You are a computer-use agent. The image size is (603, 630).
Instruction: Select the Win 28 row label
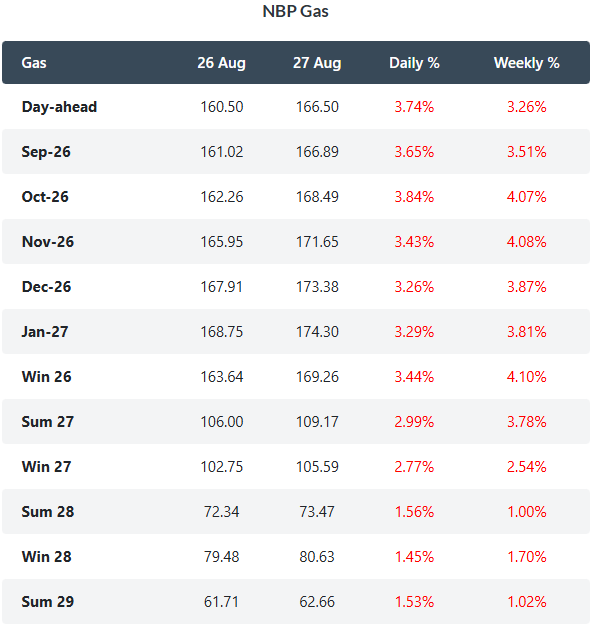coord(47,557)
